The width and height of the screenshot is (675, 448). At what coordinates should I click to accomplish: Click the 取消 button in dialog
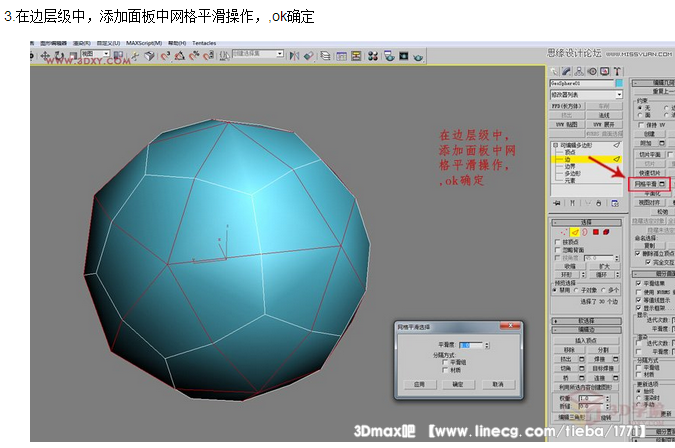coord(498,384)
